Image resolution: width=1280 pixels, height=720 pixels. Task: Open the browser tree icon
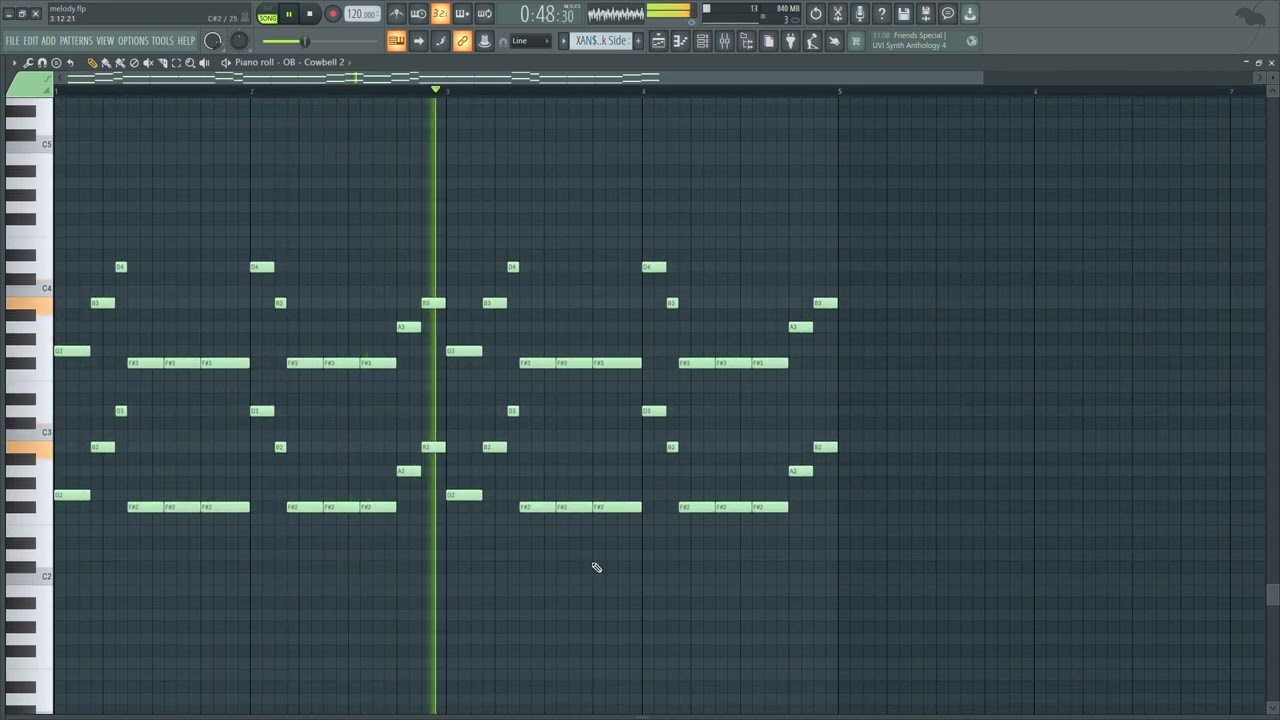click(747, 41)
